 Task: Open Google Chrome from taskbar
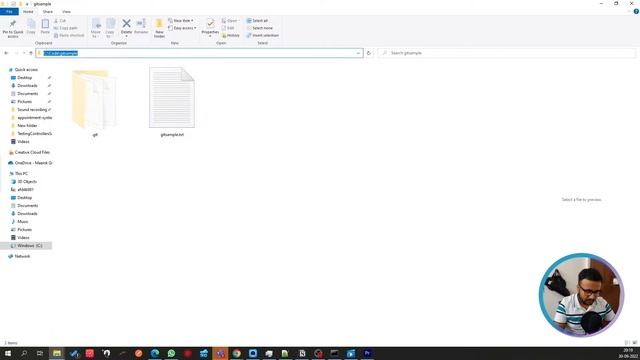click(x=236, y=353)
